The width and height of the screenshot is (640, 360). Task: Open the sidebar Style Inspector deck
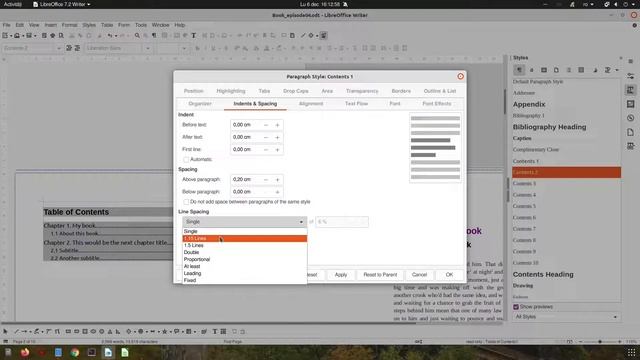pos(631,146)
